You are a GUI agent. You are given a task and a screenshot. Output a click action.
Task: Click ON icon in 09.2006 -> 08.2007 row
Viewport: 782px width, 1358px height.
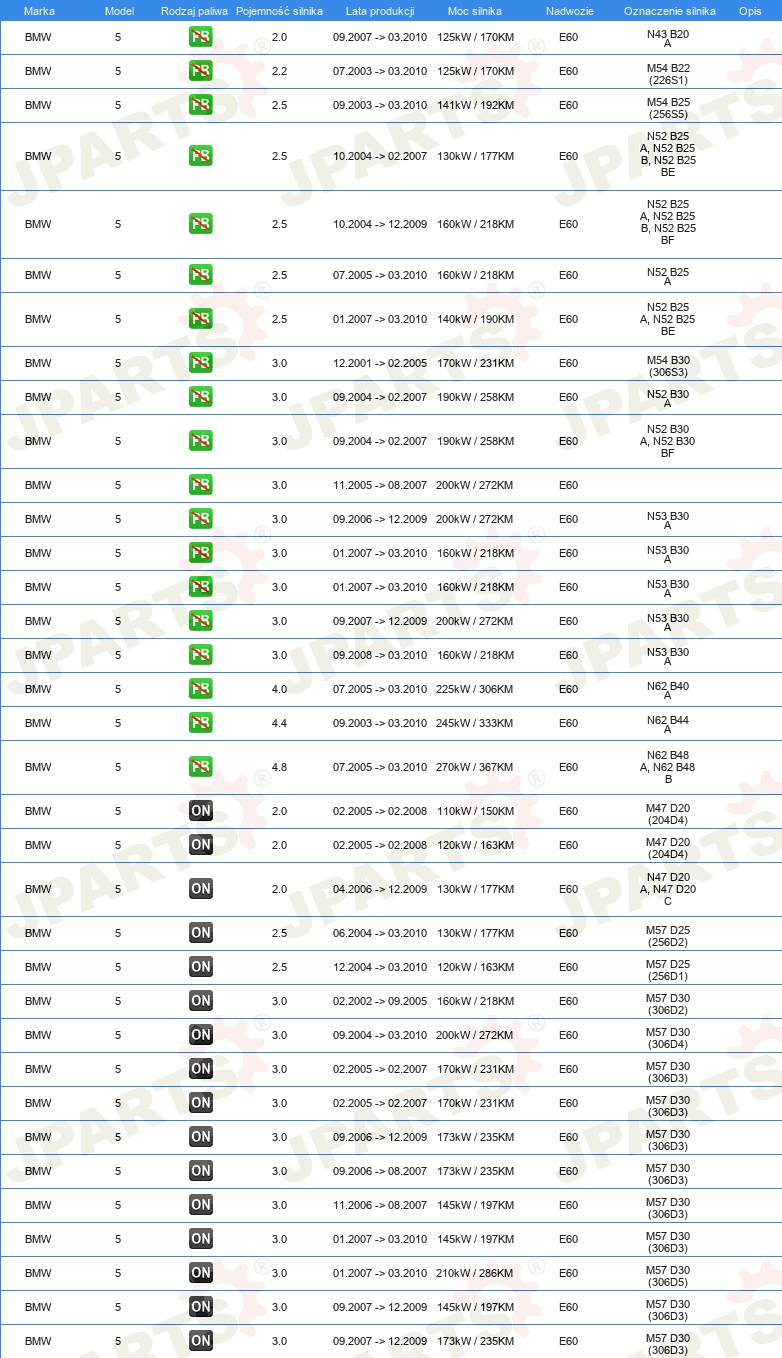point(201,1171)
